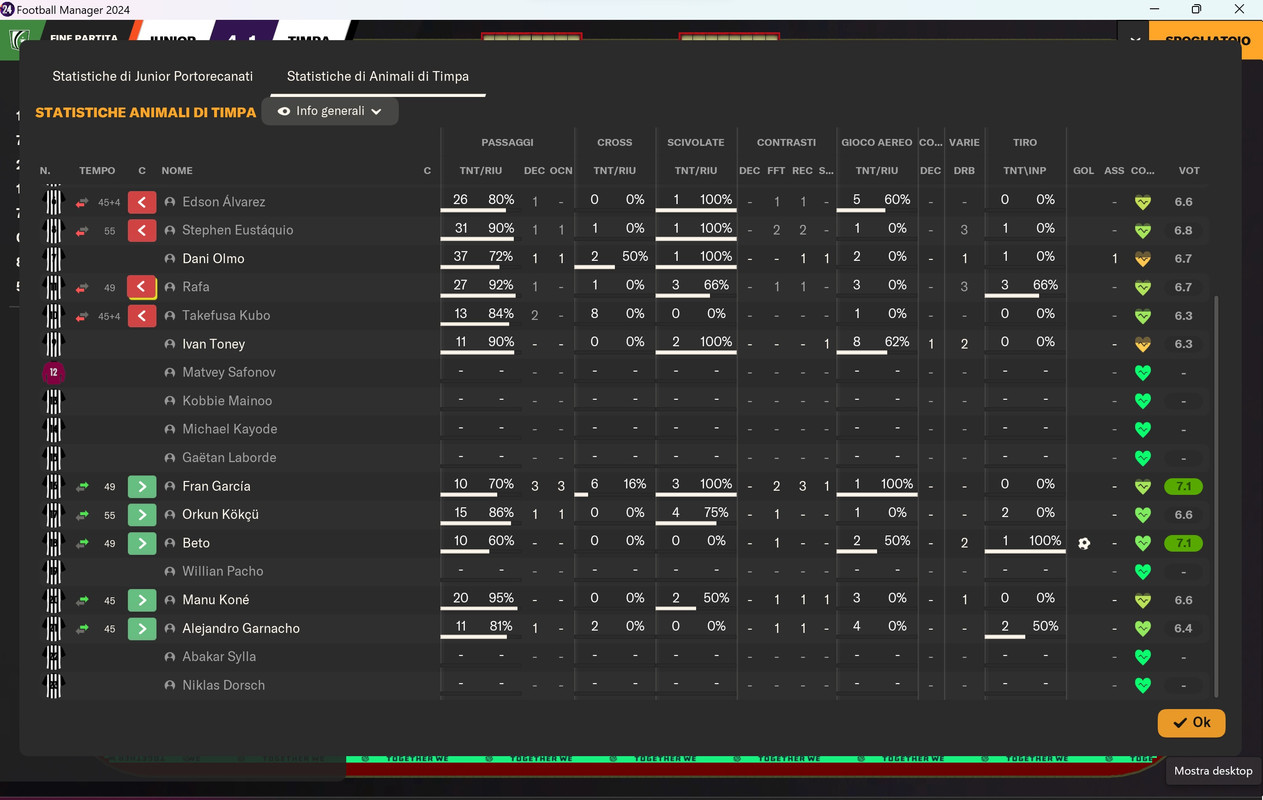Screen dimensions: 1263x800
Task: Sort by the GOL column header
Action: 1084,171
